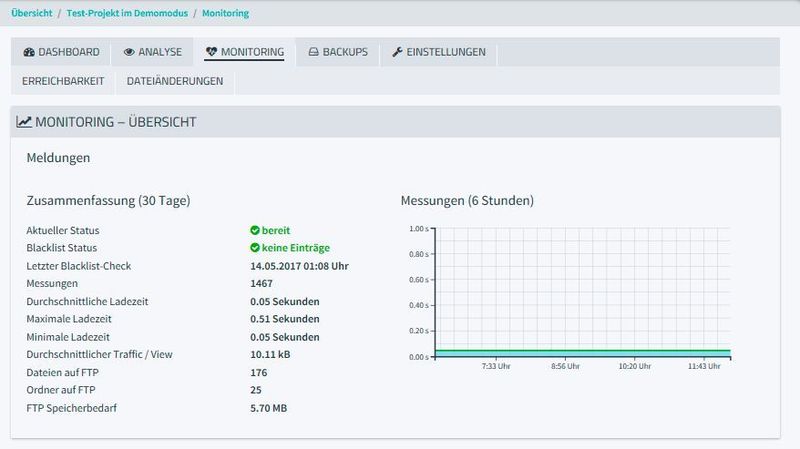The image size is (800, 449).
Task: Click the eye icon beside Analyse
Action: coord(129,52)
